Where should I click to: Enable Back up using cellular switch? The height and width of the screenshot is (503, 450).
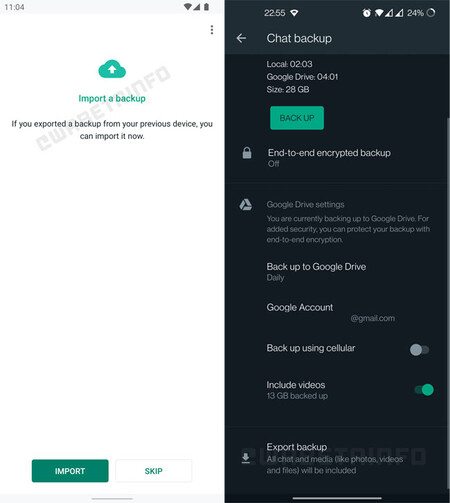419,350
